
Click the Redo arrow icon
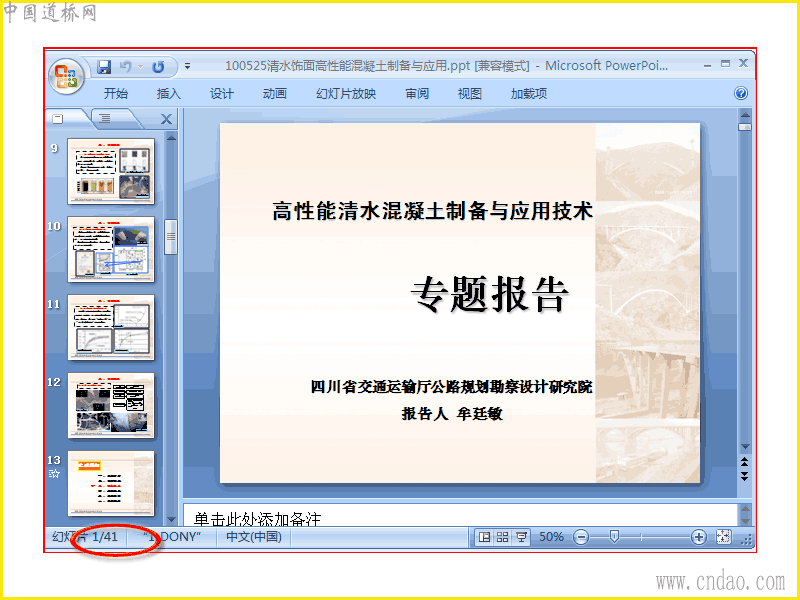[x=158, y=67]
